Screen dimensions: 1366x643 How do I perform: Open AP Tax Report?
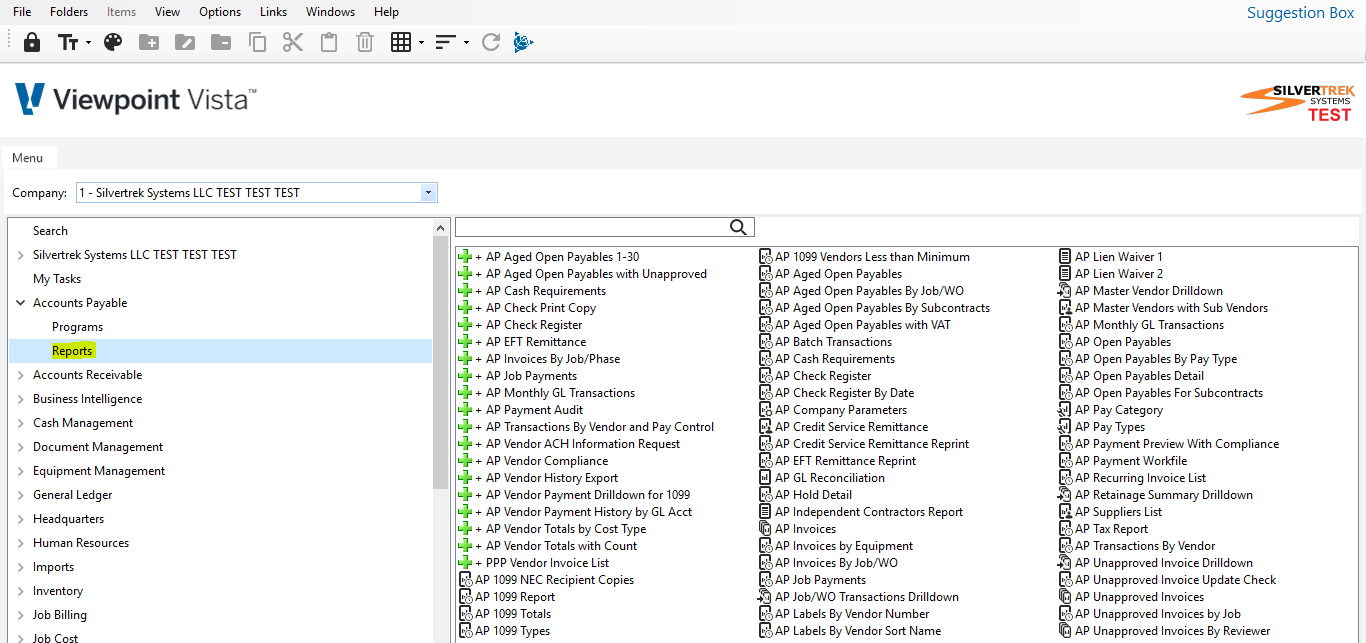click(x=1112, y=529)
